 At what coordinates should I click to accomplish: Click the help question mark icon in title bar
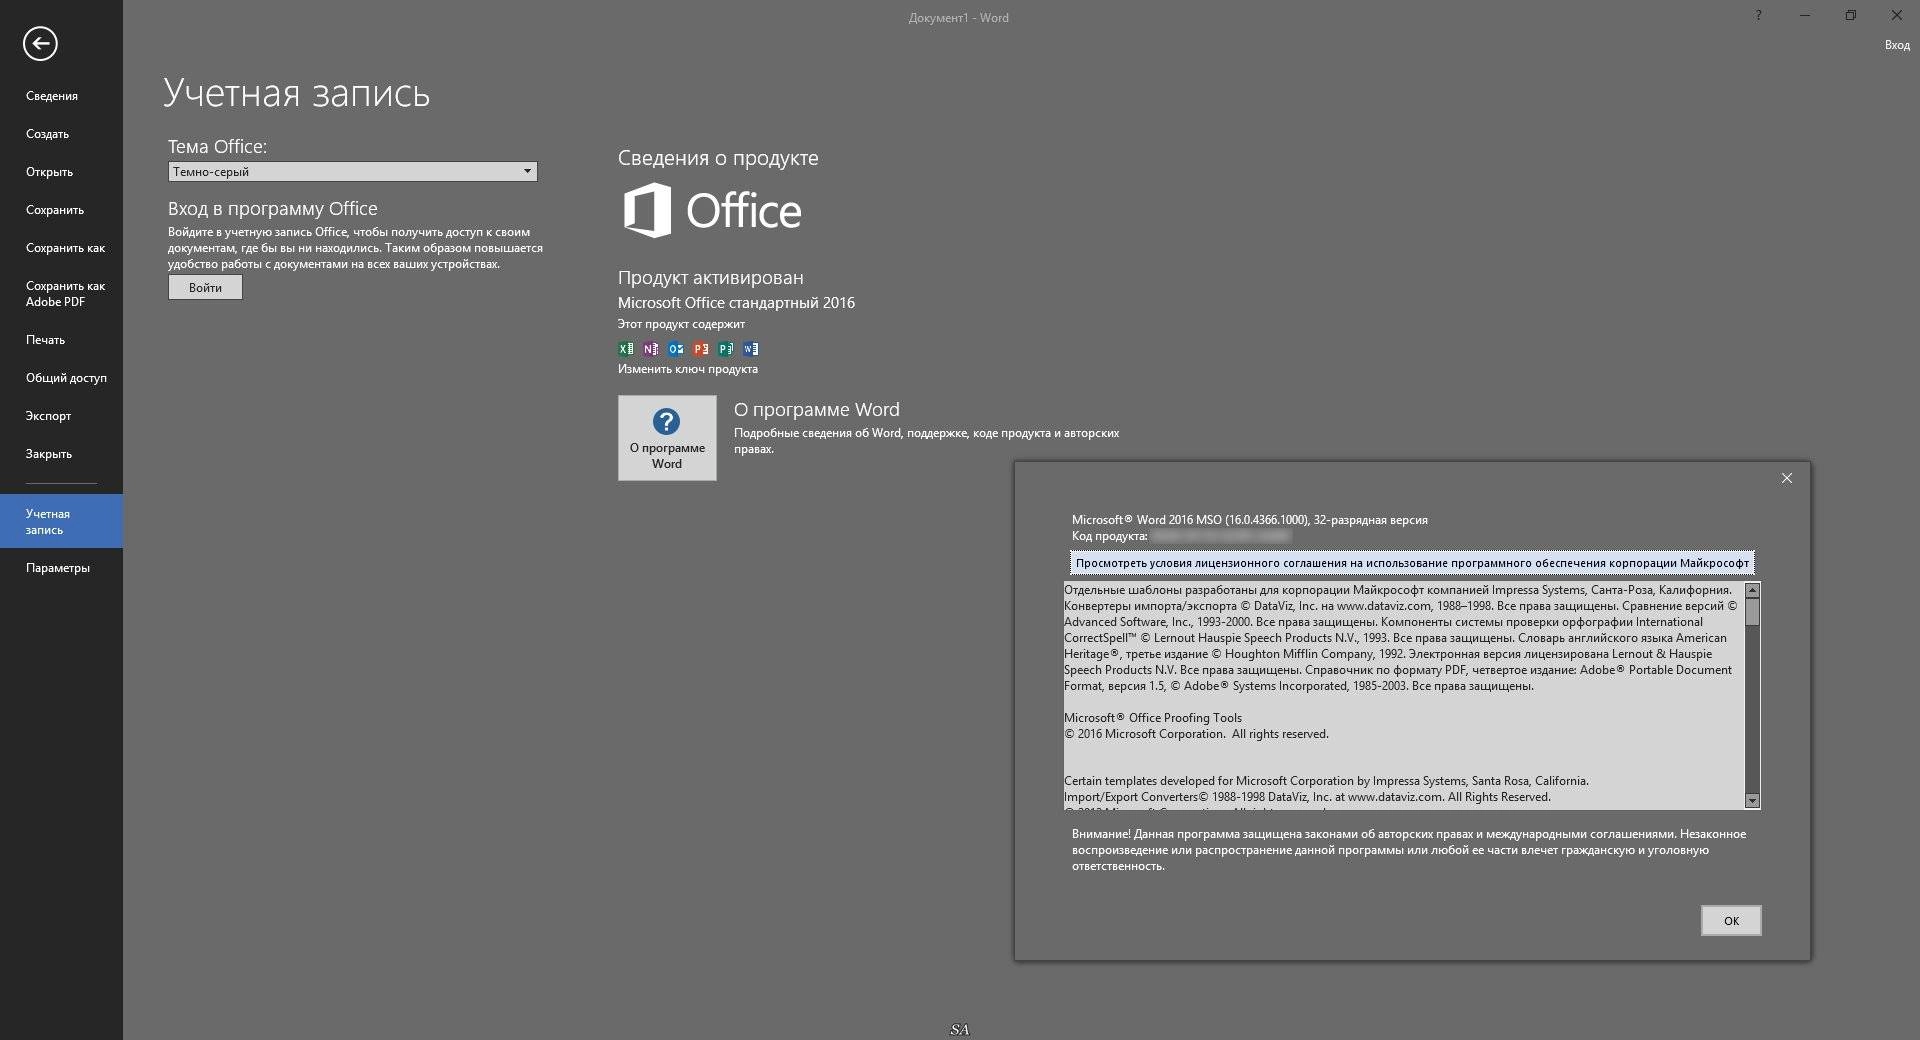[x=1758, y=16]
